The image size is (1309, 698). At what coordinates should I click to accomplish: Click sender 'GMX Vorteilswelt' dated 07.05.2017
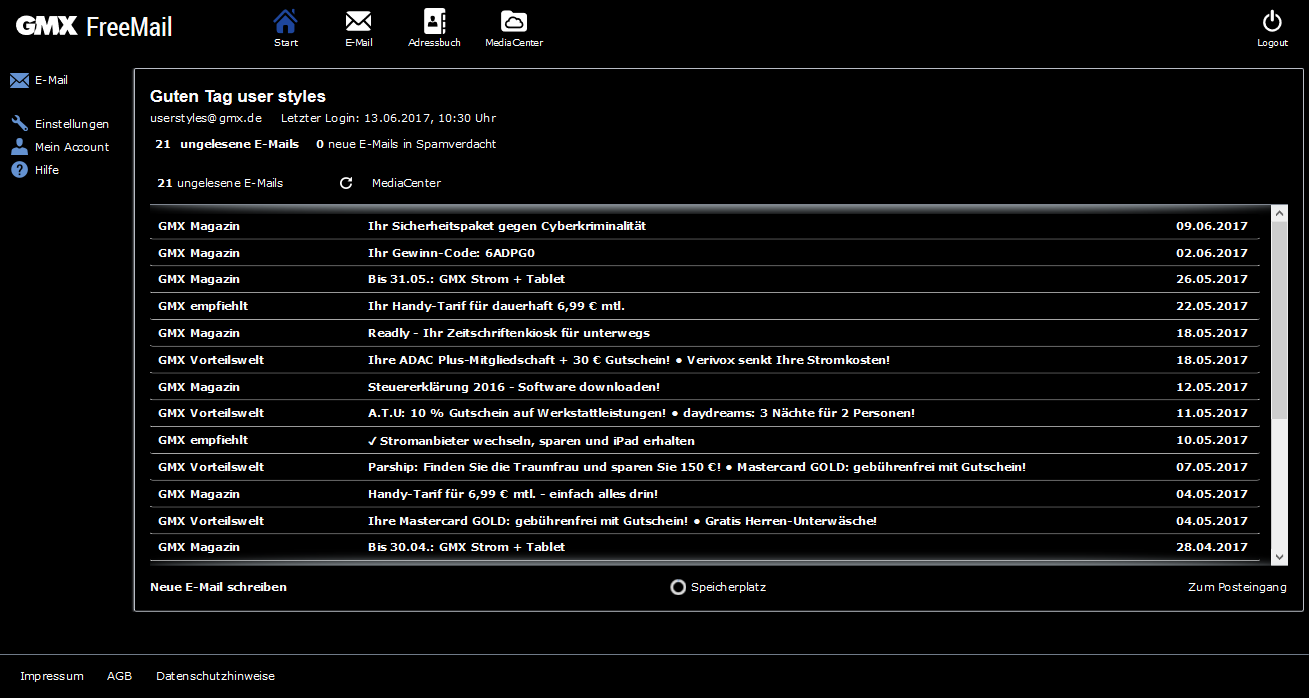211,467
